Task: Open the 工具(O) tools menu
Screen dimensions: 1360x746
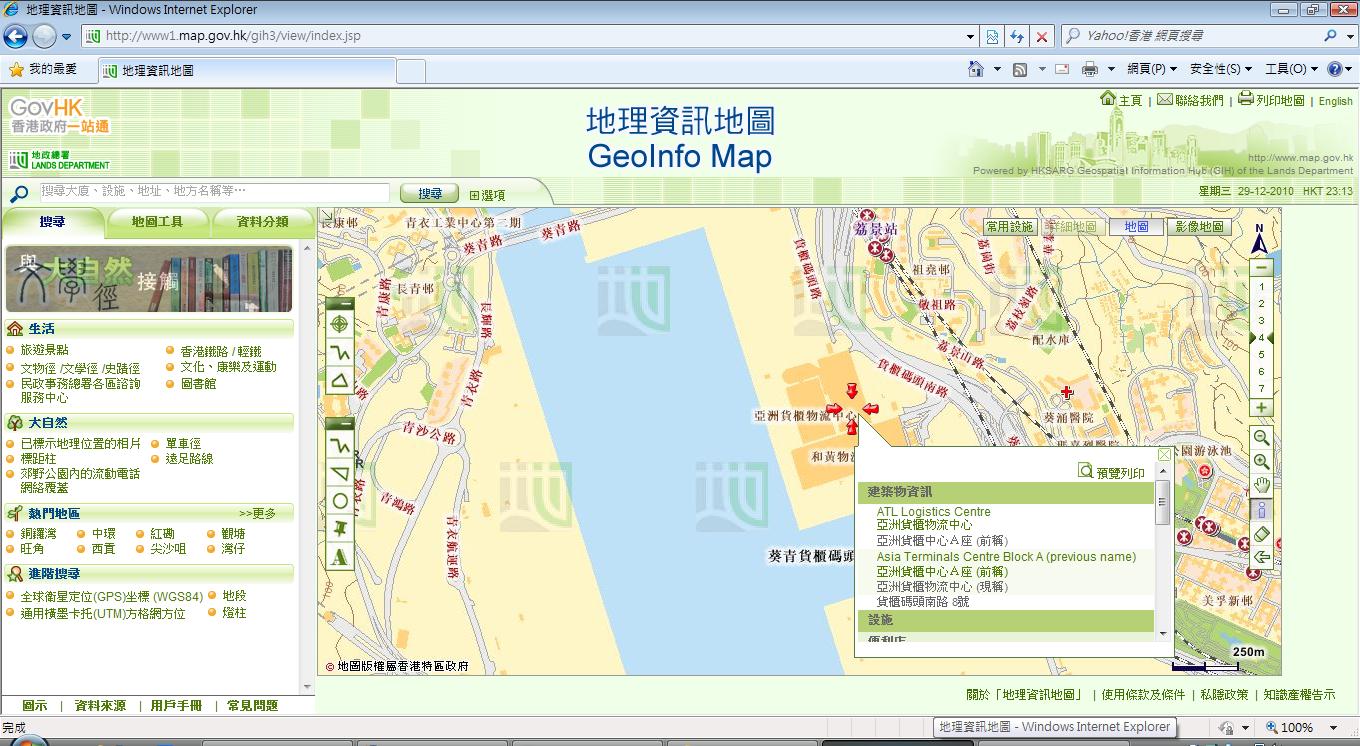Action: coord(1292,69)
